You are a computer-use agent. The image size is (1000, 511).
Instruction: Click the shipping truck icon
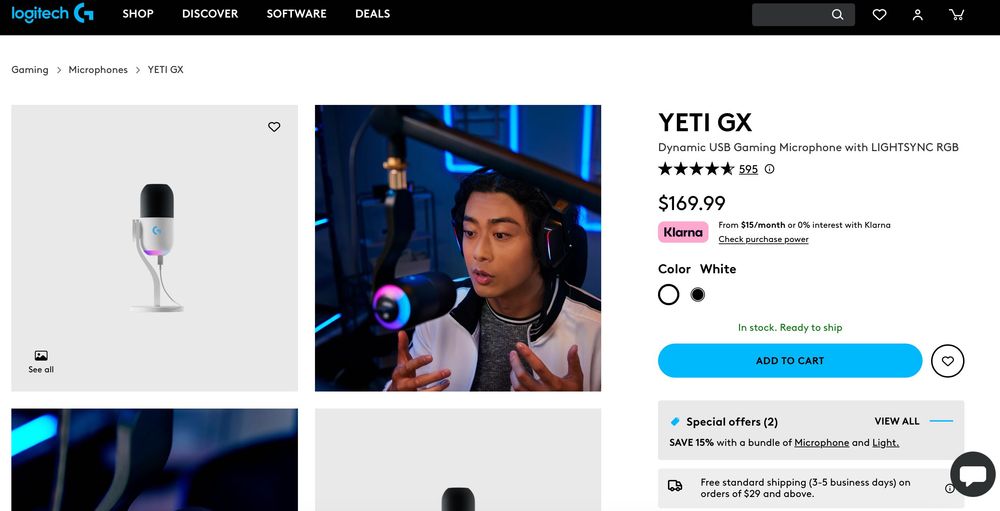pyautogui.click(x=675, y=486)
